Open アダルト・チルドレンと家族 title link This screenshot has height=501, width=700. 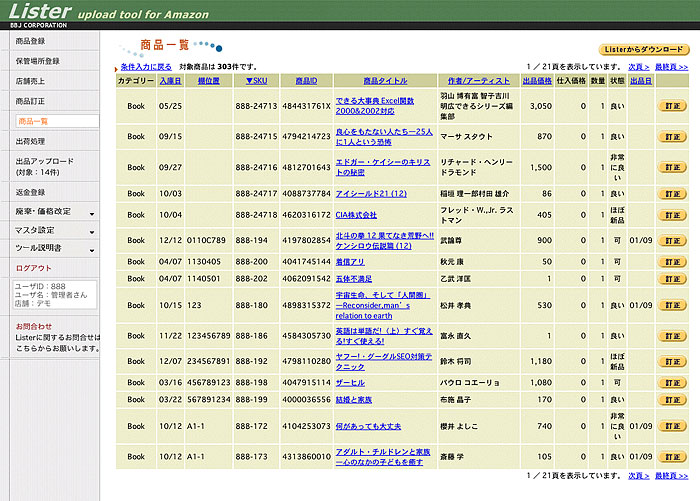click(383, 457)
